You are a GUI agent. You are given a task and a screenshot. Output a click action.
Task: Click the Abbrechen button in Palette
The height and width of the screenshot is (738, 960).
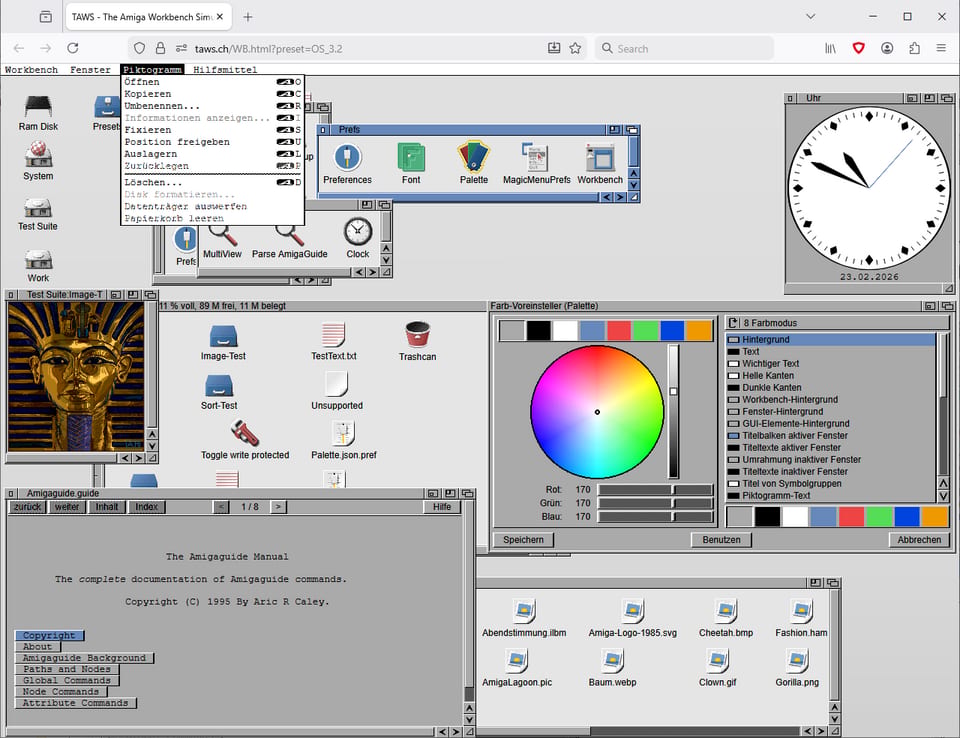[x=919, y=540]
